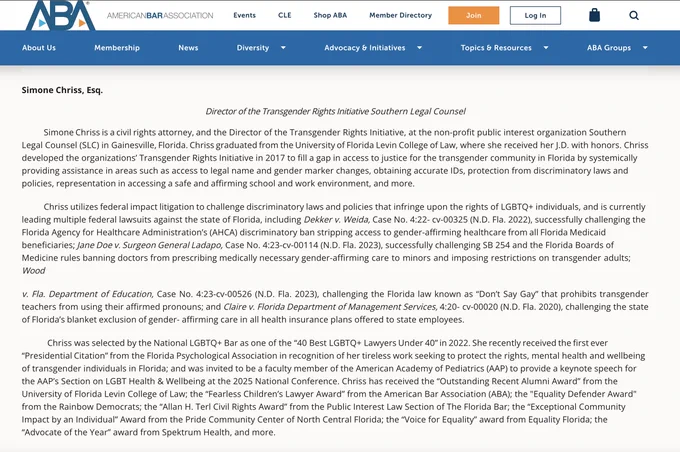This screenshot has height=452, width=680.
Task: Expand the ABA Groups dropdown arrow
Action: (645, 48)
